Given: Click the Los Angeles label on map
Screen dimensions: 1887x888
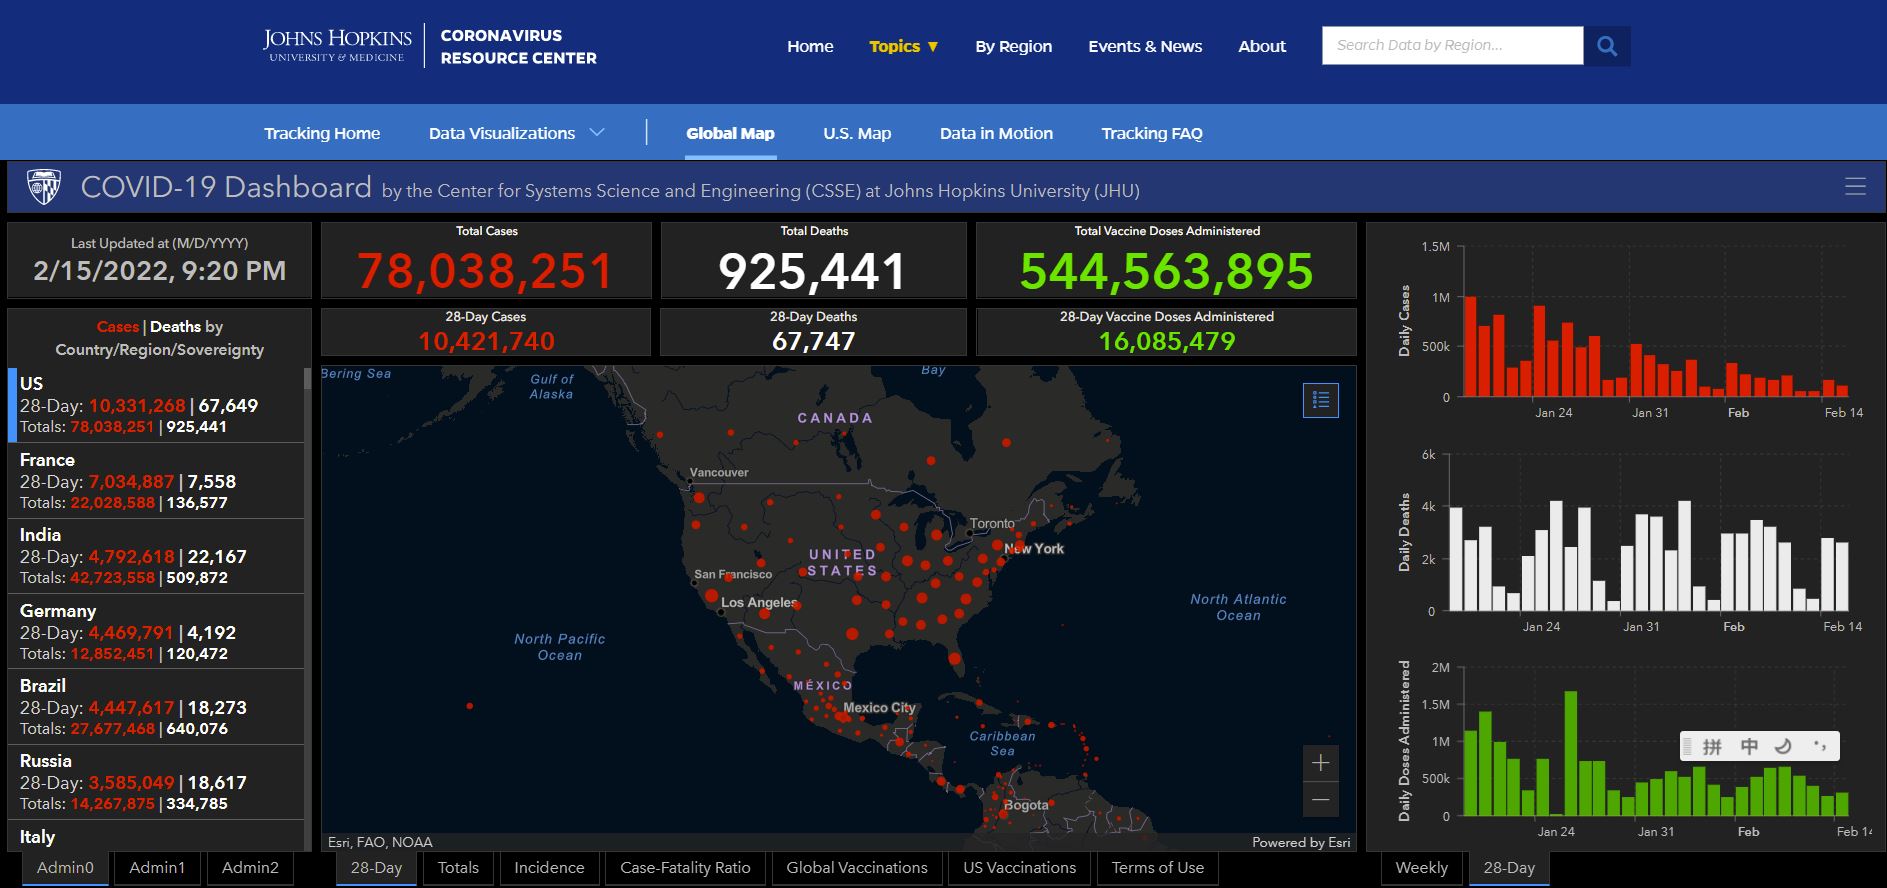Looking at the screenshot, I should click(759, 603).
